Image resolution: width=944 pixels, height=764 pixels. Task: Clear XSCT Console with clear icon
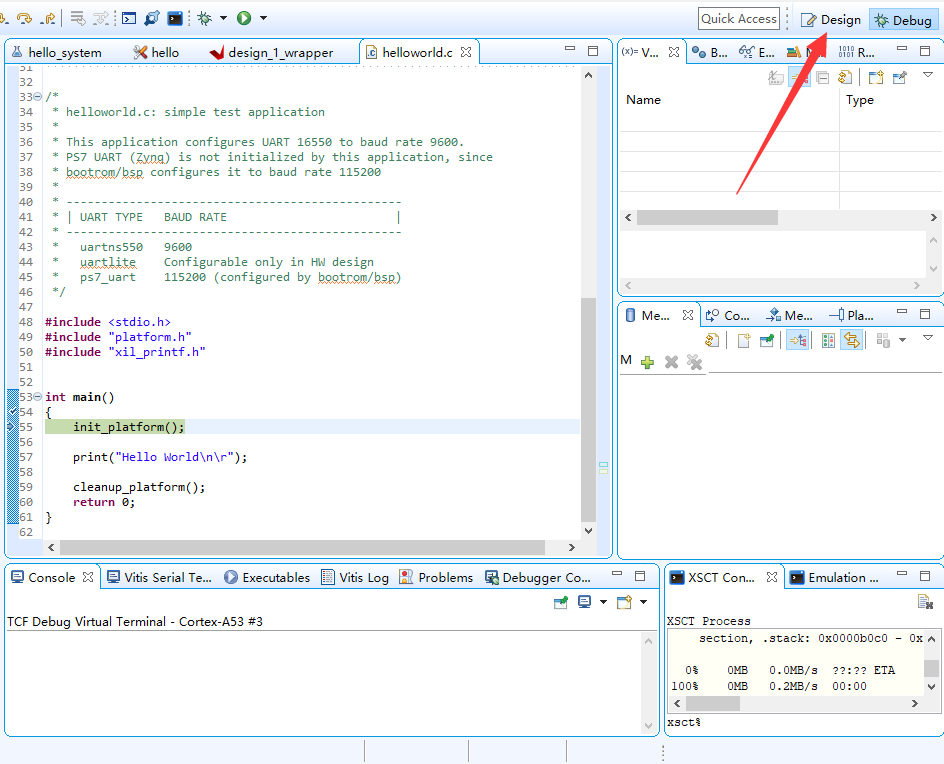pos(925,602)
